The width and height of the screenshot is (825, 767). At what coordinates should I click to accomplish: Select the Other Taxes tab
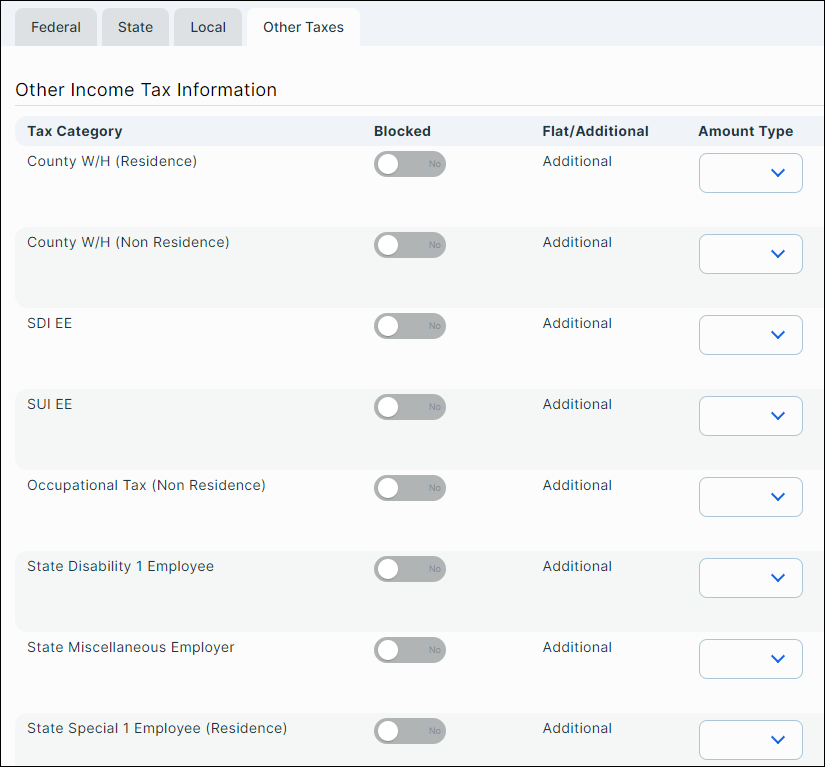click(x=303, y=27)
